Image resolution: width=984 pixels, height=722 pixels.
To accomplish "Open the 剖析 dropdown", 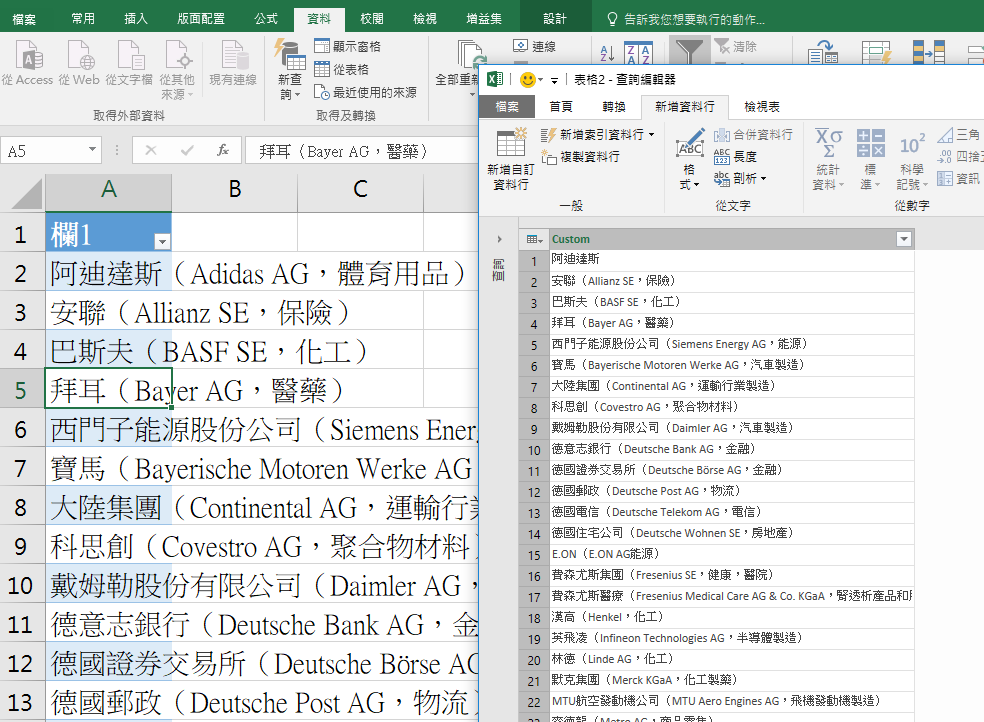I will (741, 179).
